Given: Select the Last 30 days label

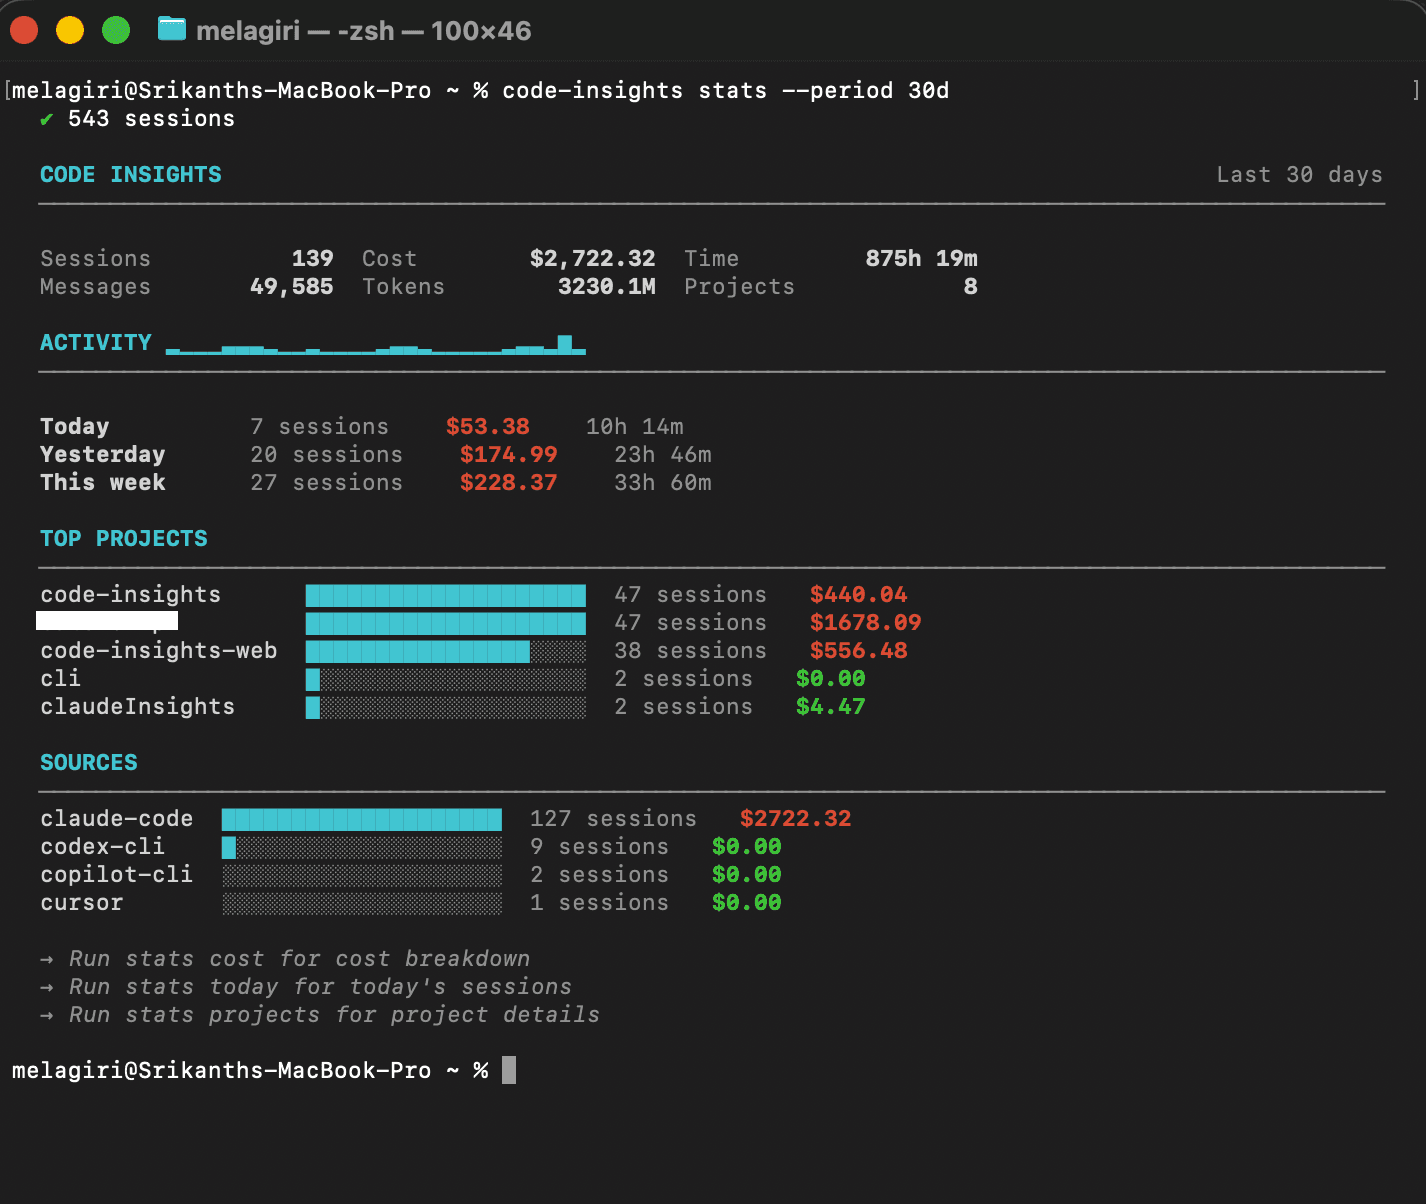Looking at the screenshot, I should (1299, 174).
